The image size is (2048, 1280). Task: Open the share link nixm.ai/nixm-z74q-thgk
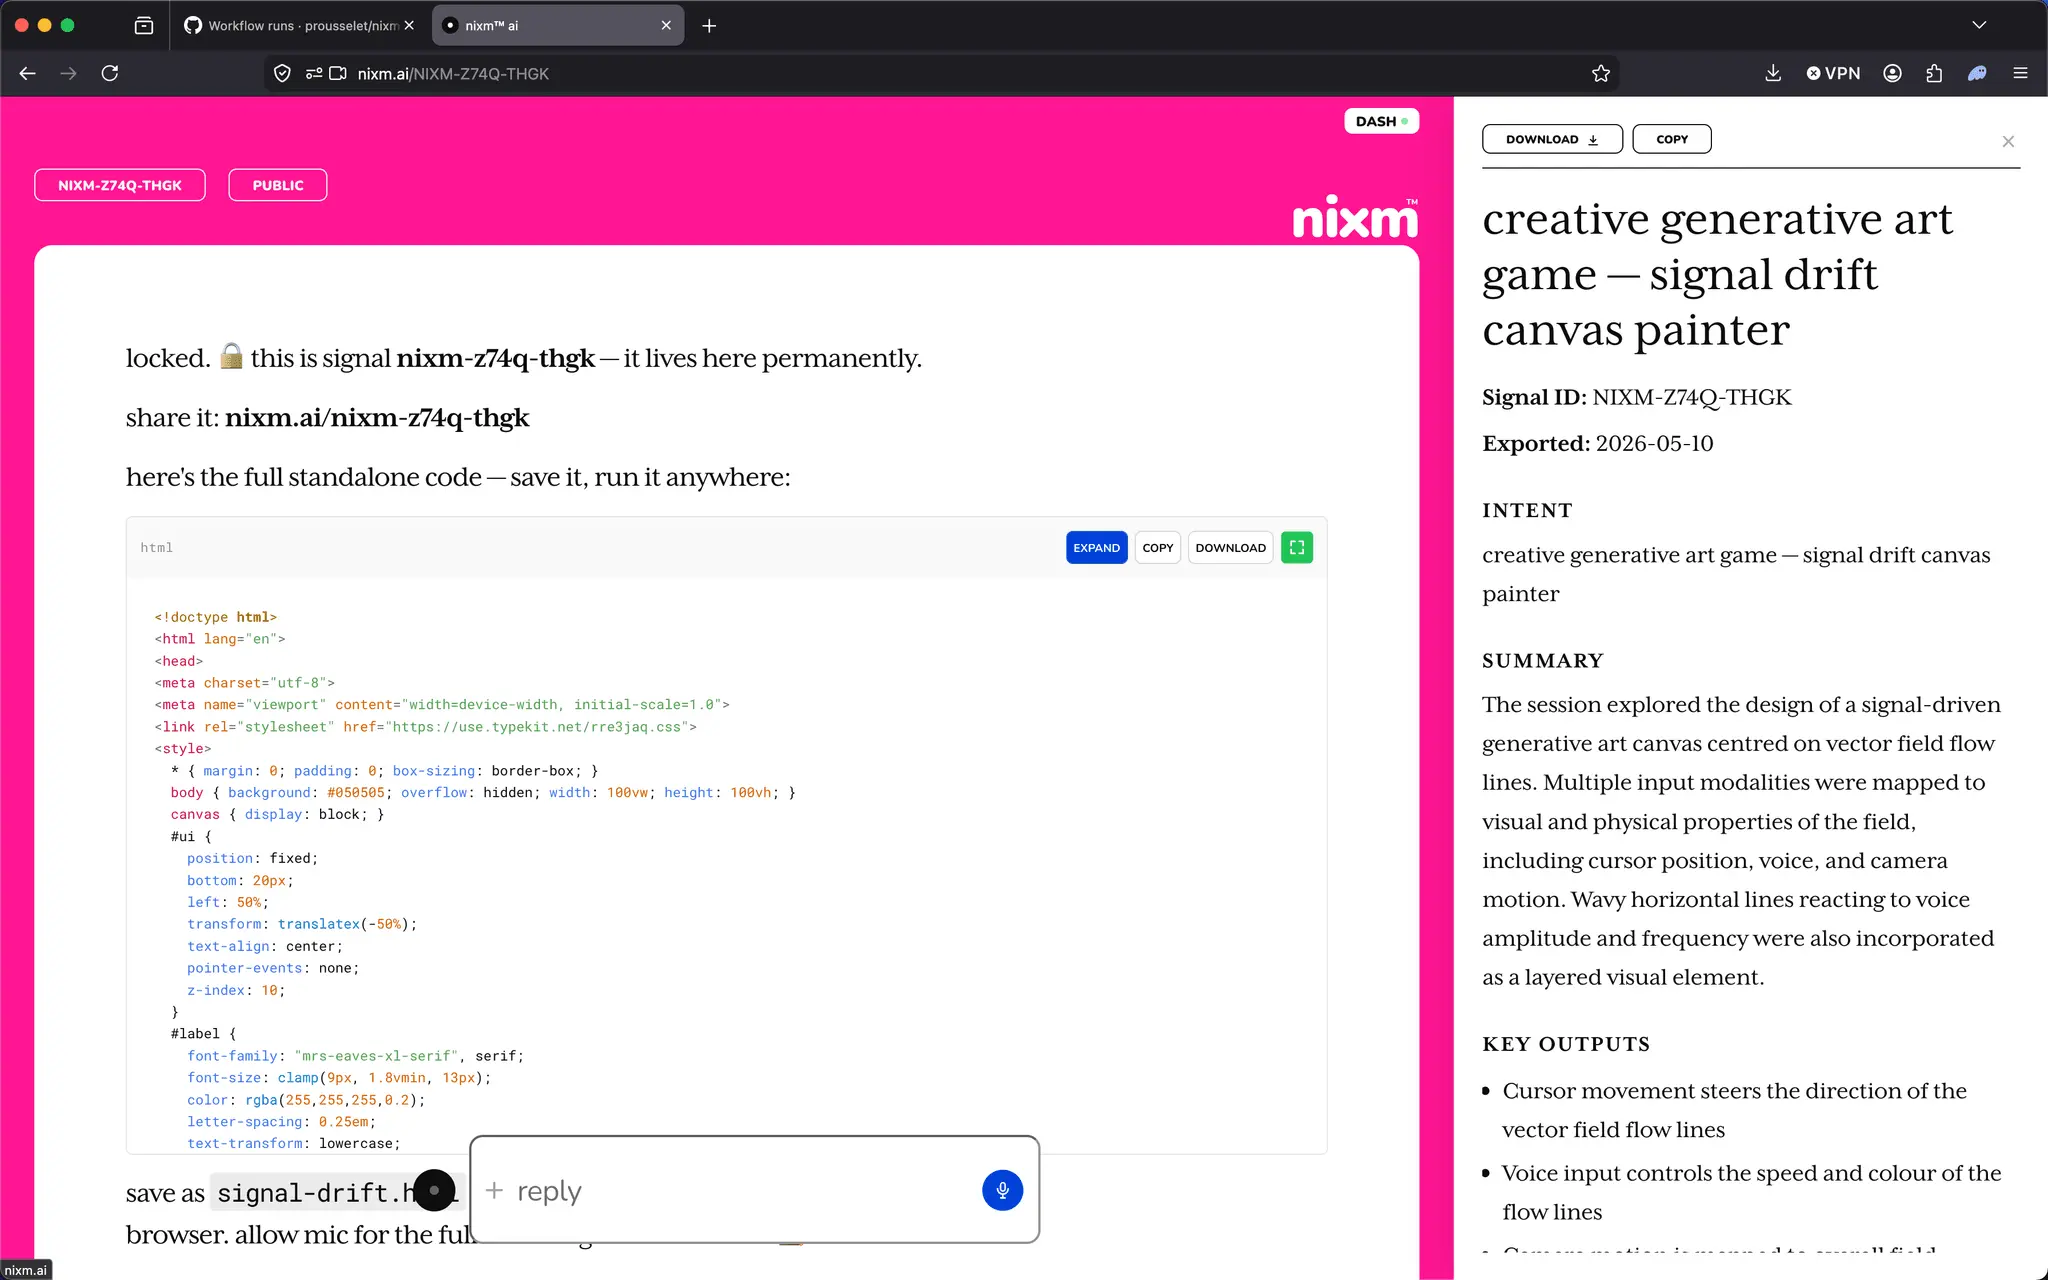377,418
